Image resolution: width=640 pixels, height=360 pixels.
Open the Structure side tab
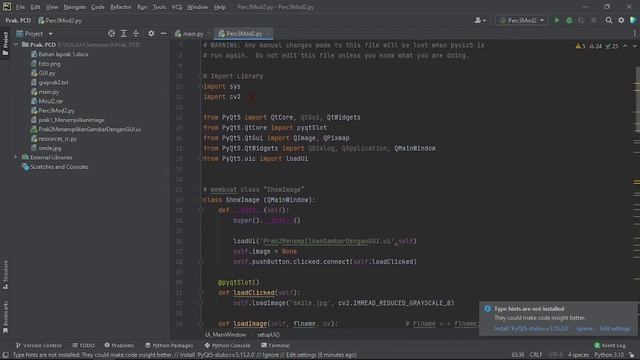(5, 274)
